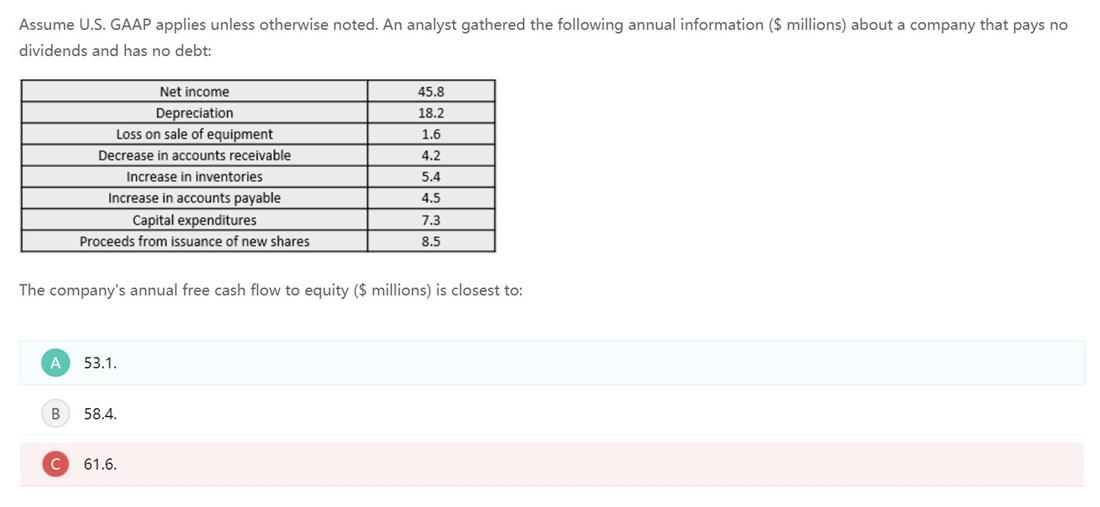Click the 45.8 value cell
The image size is (1100, 507).
tap(431, 91)
